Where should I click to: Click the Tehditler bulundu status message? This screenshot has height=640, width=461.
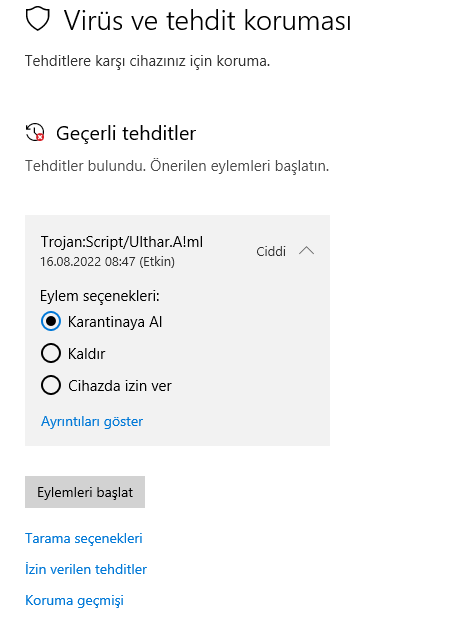(x=177, y=166)
